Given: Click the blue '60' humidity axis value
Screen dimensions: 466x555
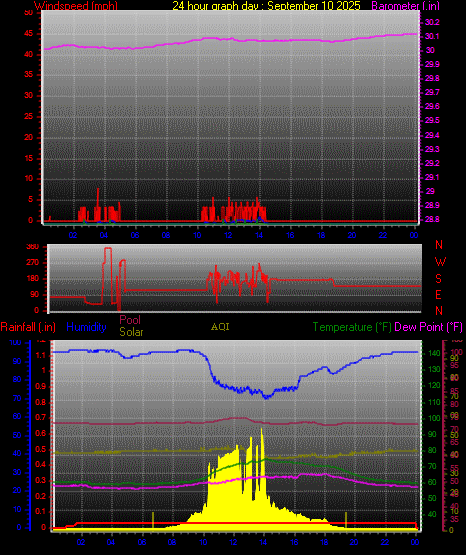Looking at the screenshot, I should point(17,417).
